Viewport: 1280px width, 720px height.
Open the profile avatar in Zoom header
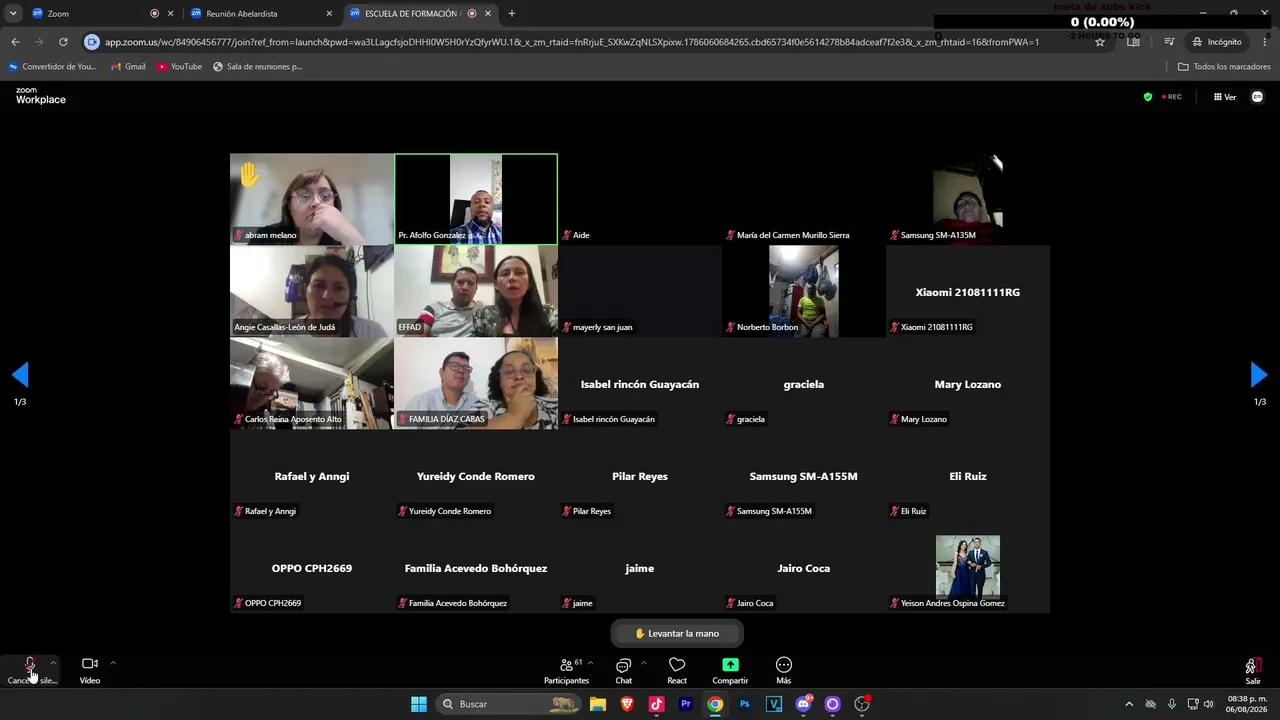1257,97
